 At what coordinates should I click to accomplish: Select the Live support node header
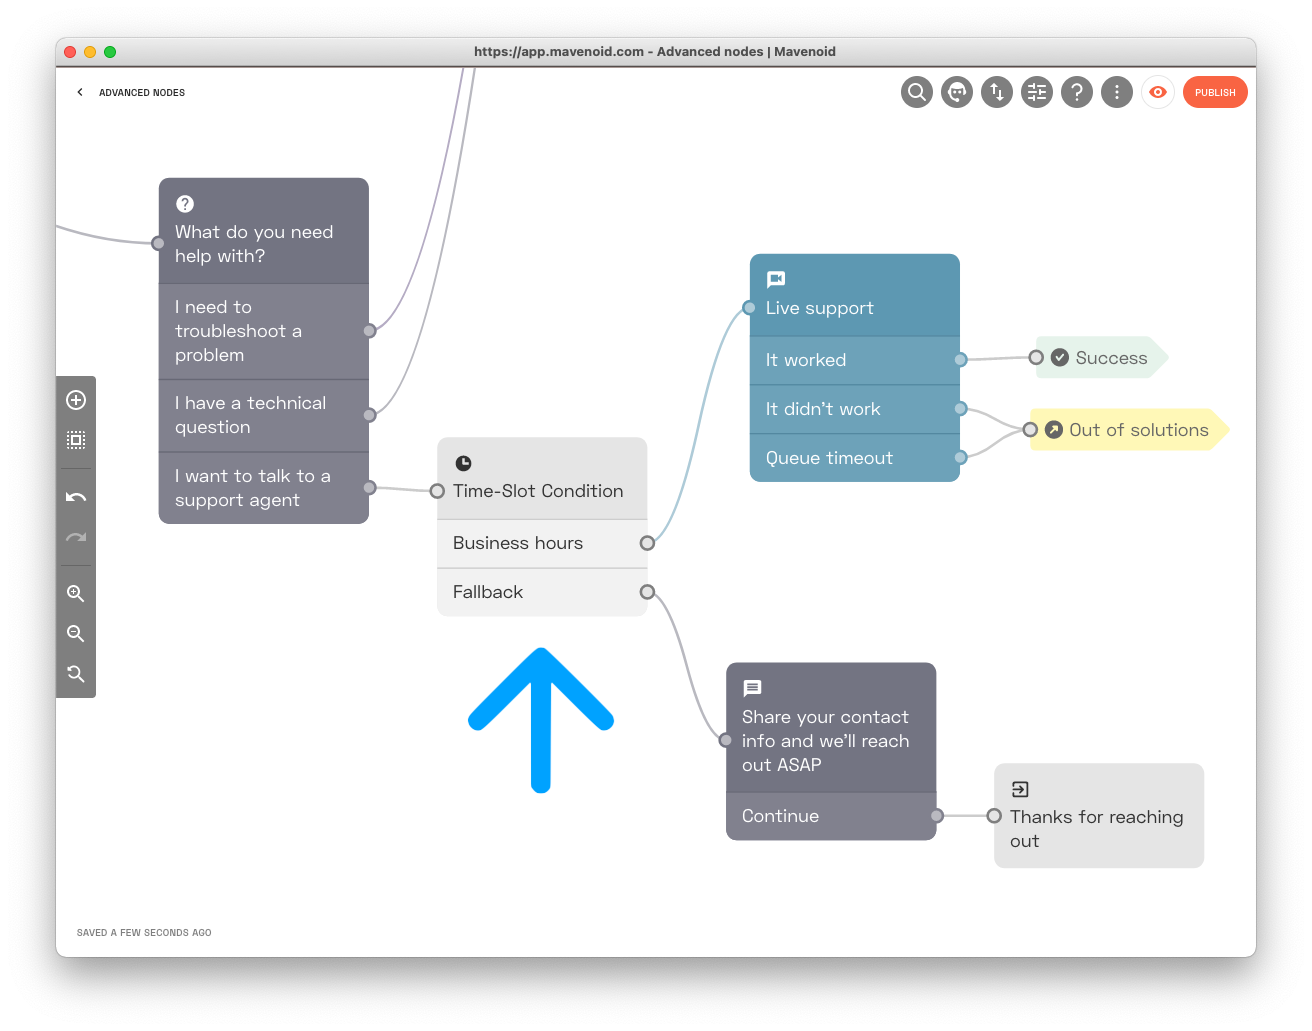pos(854,295)
